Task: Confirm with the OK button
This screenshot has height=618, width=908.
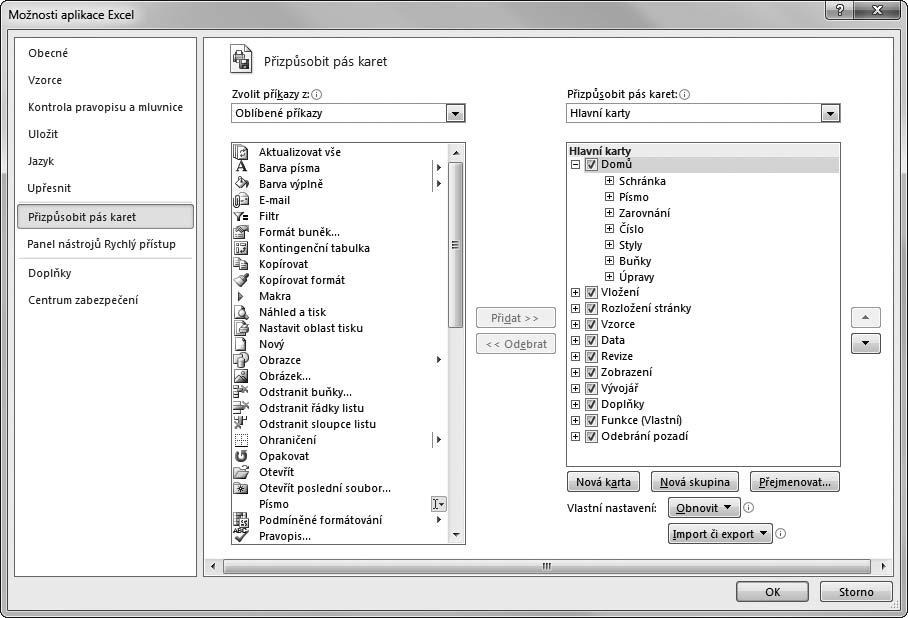Action: pyautogui.click(x=772, y=592)
